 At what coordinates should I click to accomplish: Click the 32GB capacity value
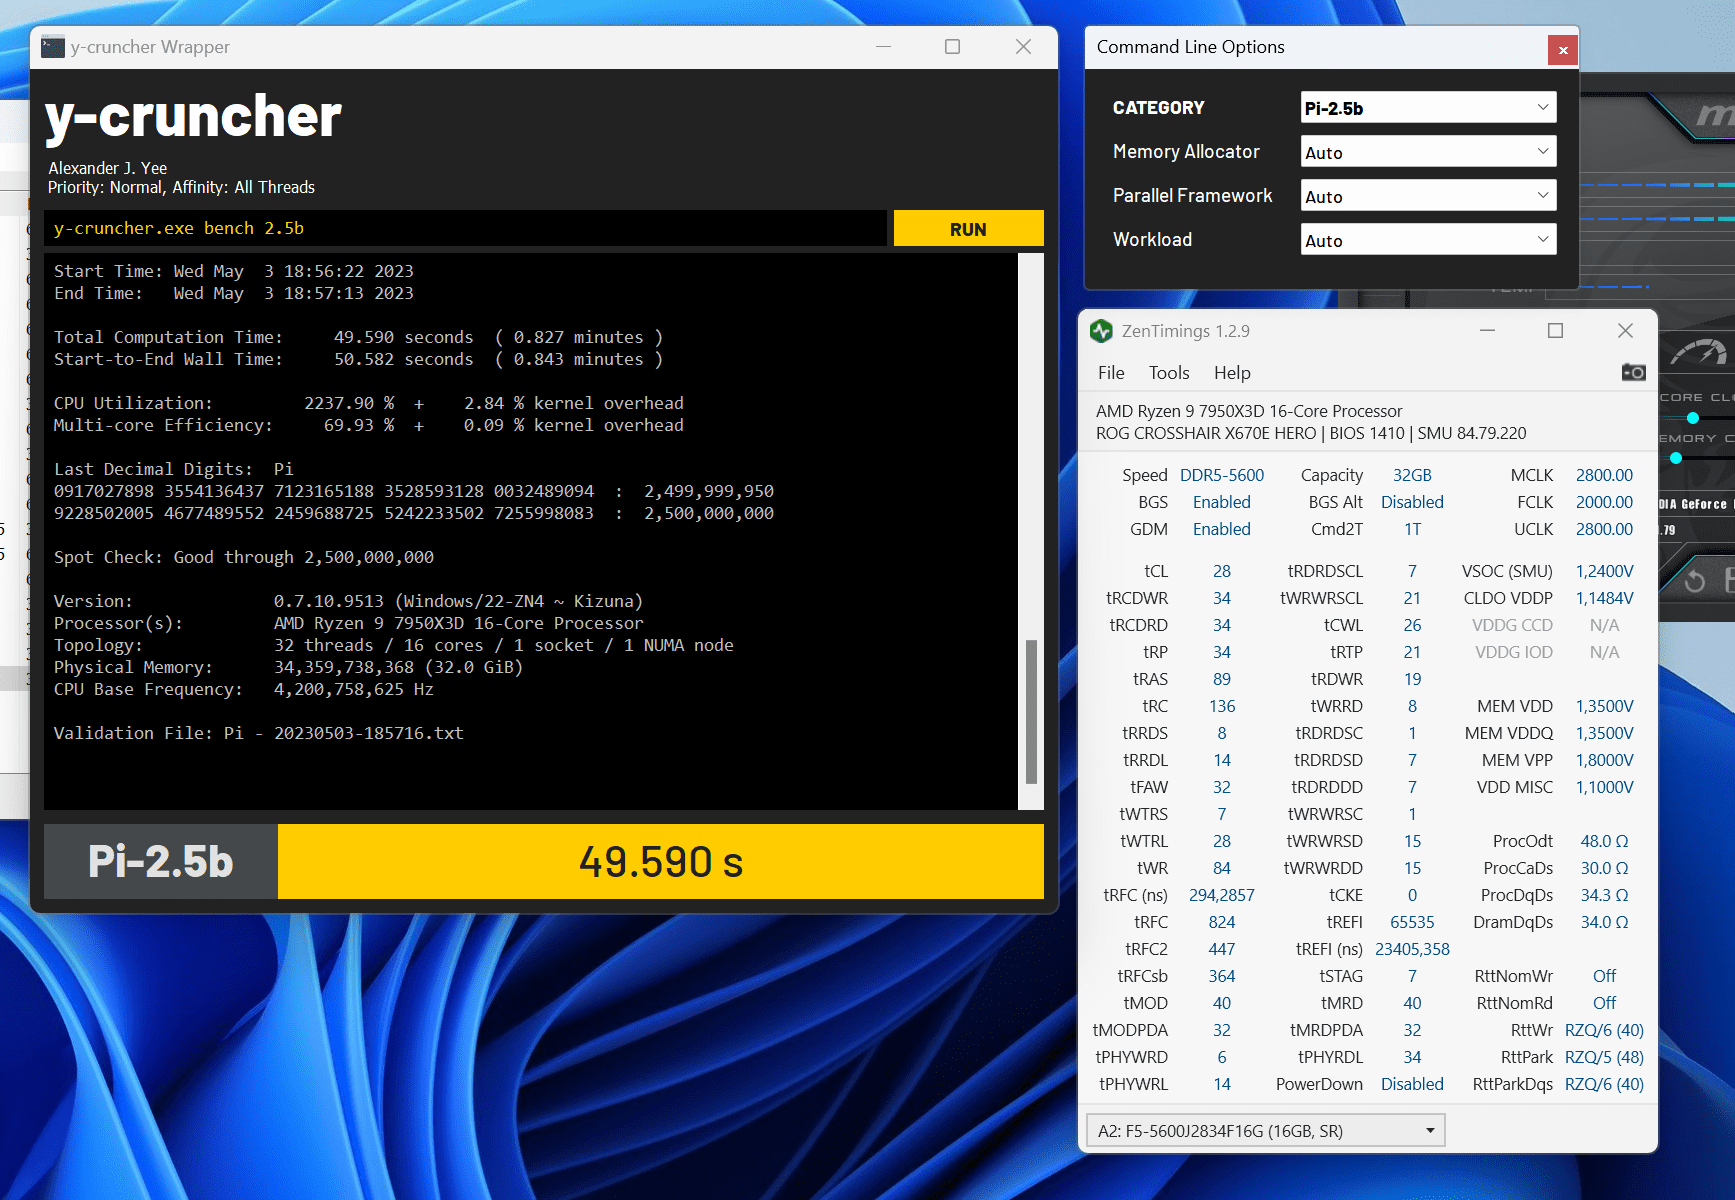click(1412, 475)
